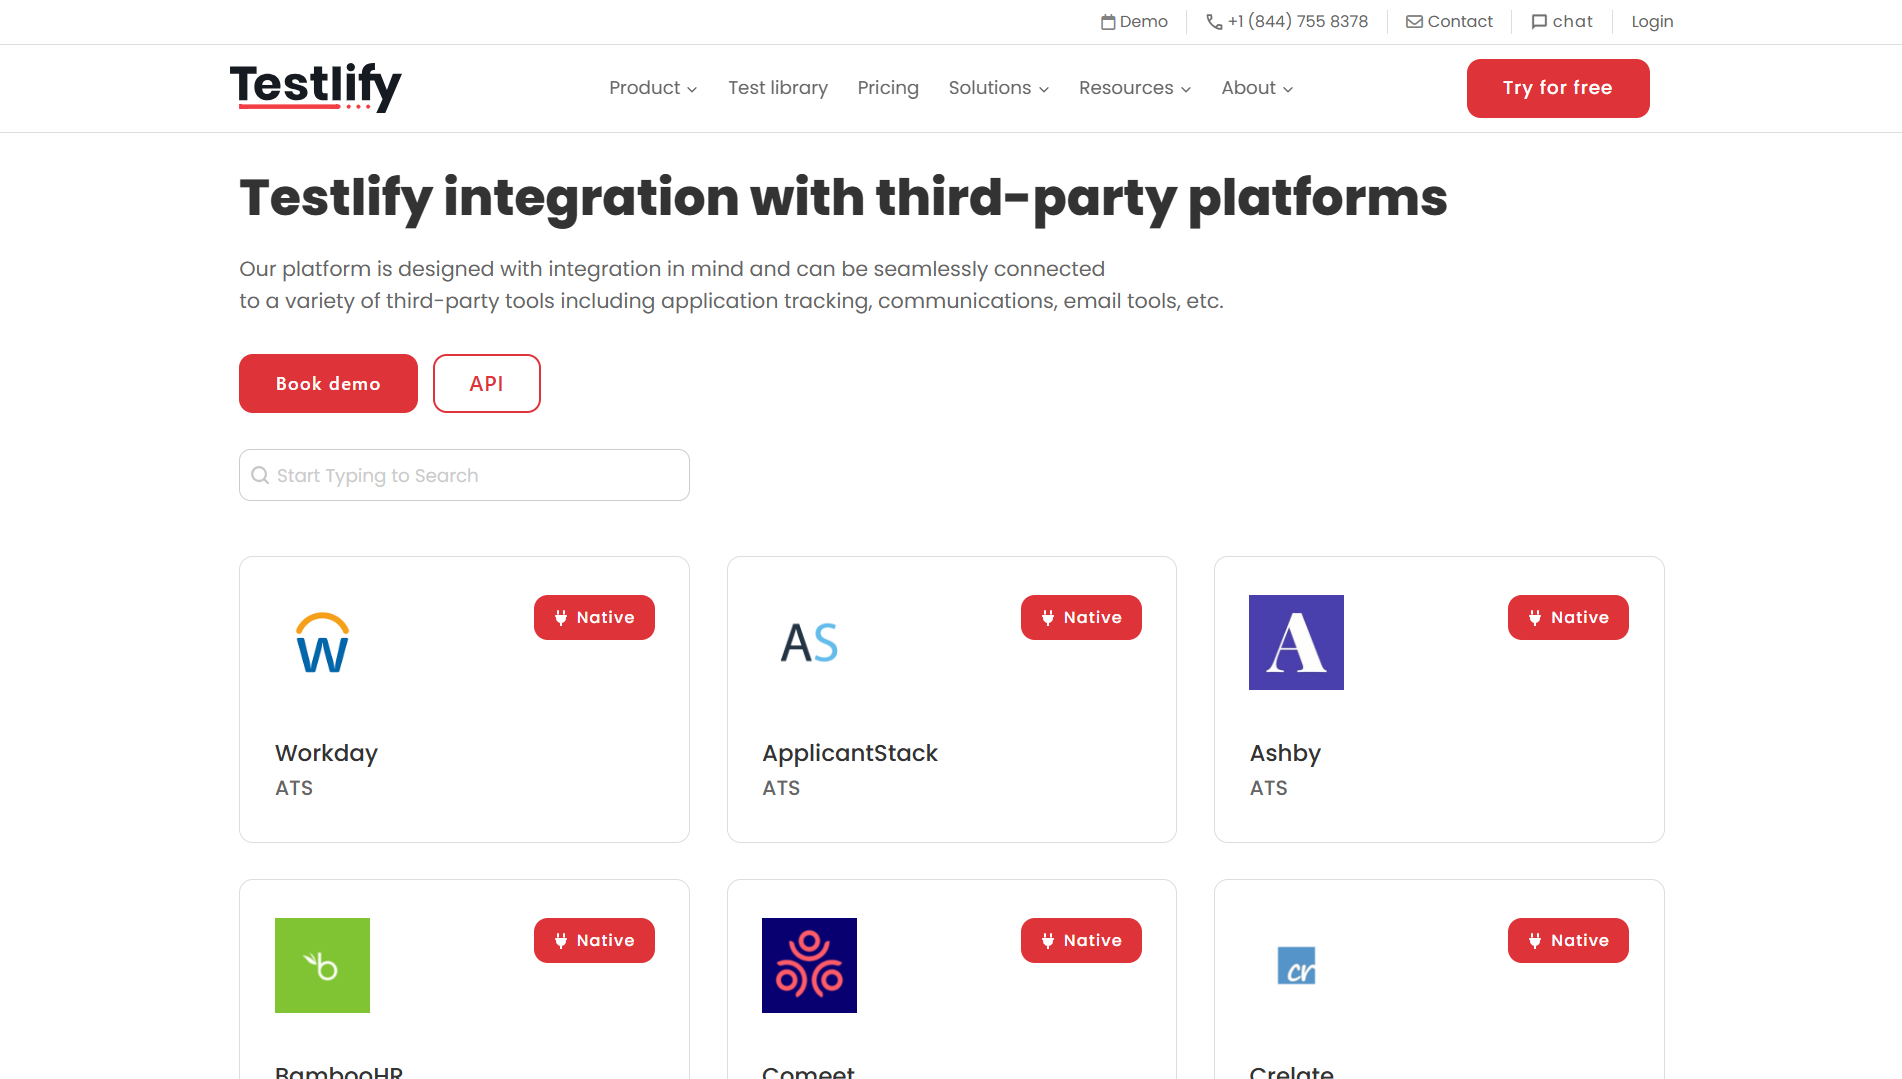Open the Ashby integration logo

1296,642
